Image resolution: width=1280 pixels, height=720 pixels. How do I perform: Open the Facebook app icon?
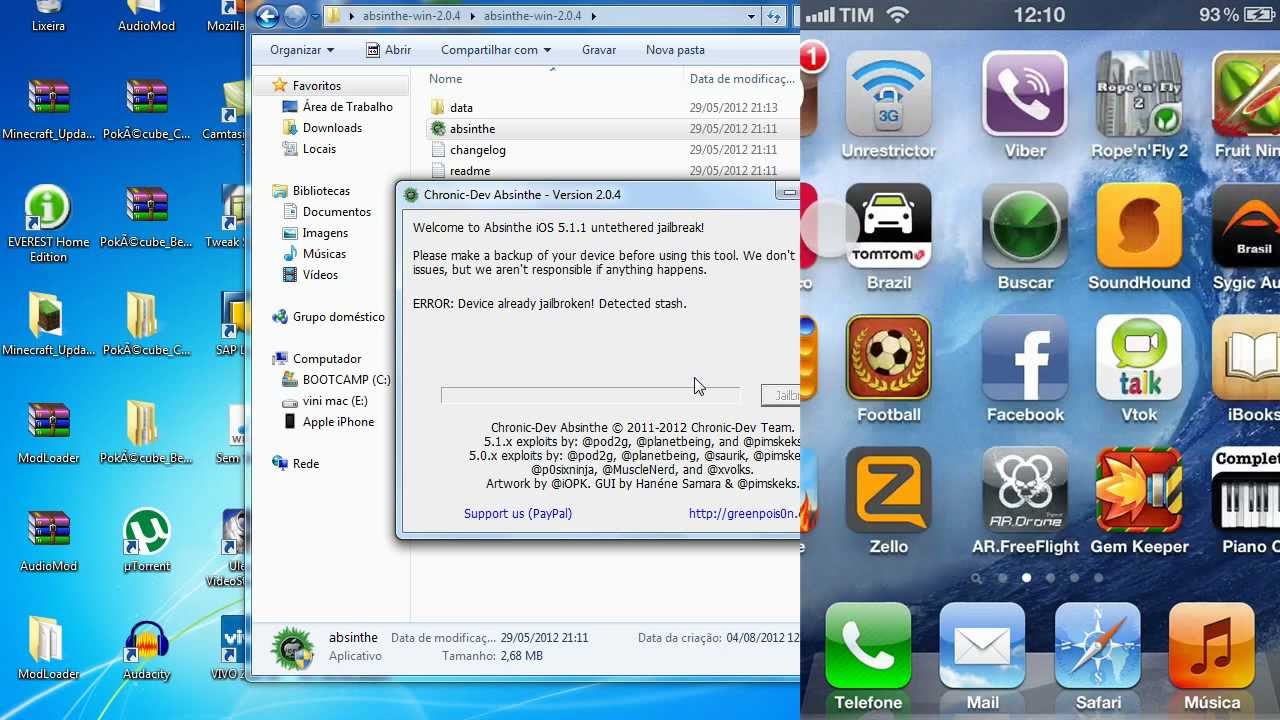point(1024,359)
